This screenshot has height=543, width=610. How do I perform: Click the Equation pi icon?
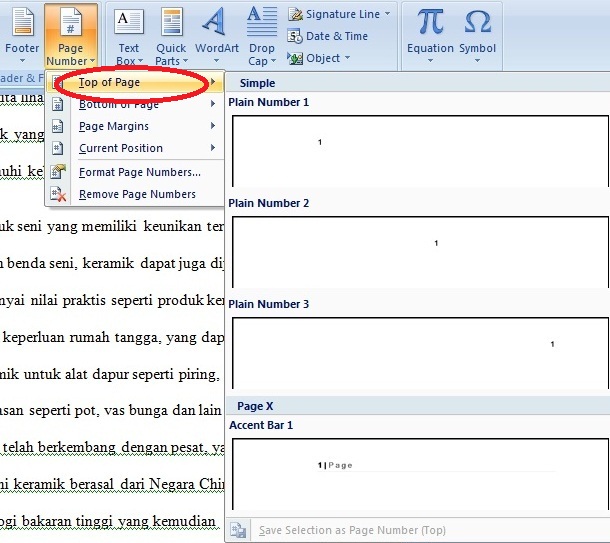click(430, 22)
